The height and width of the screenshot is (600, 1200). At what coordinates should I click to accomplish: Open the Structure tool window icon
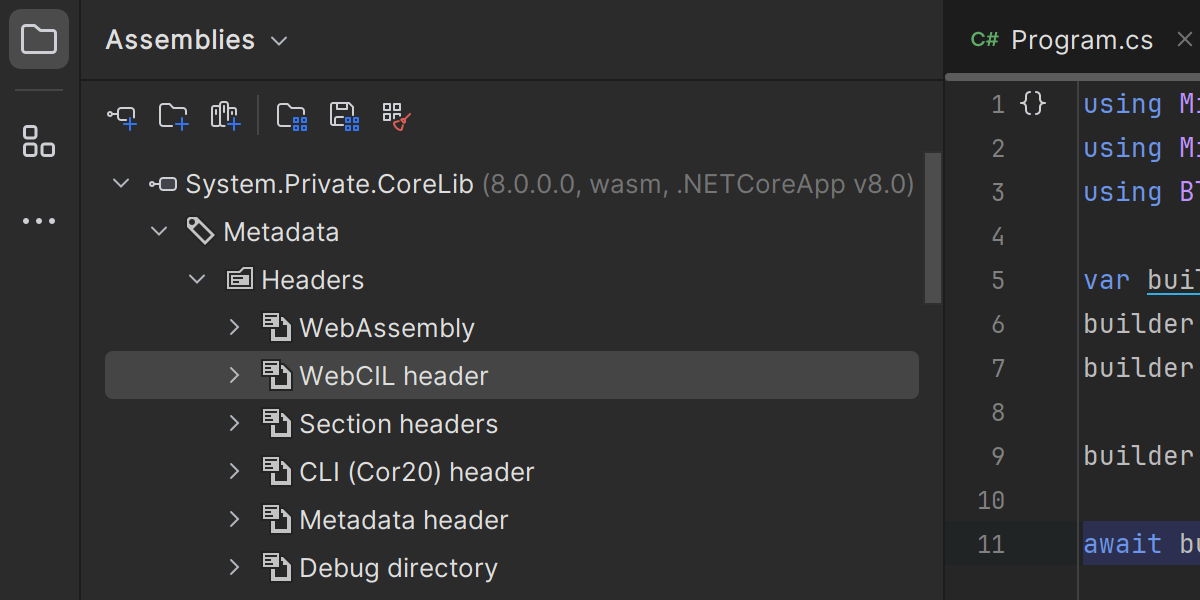coord(39,141)
